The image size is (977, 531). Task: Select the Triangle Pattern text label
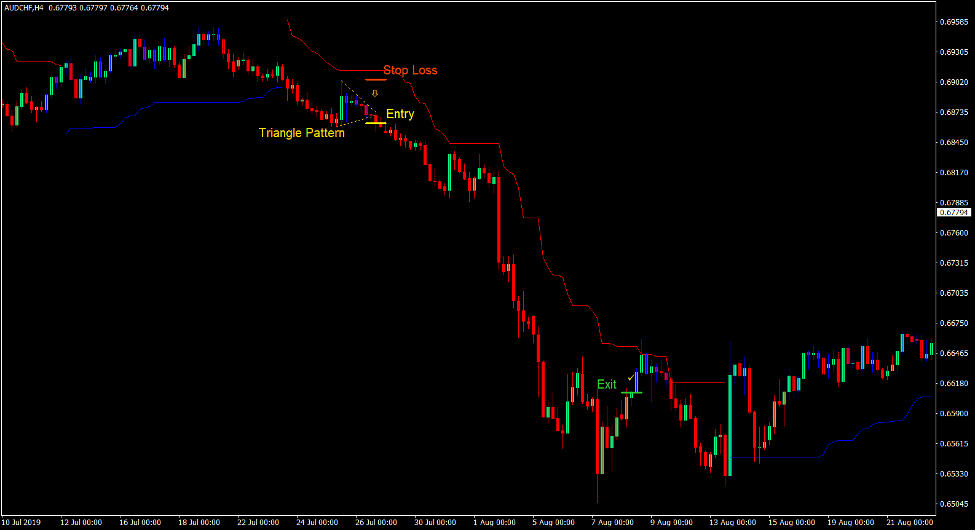point(302,133)
